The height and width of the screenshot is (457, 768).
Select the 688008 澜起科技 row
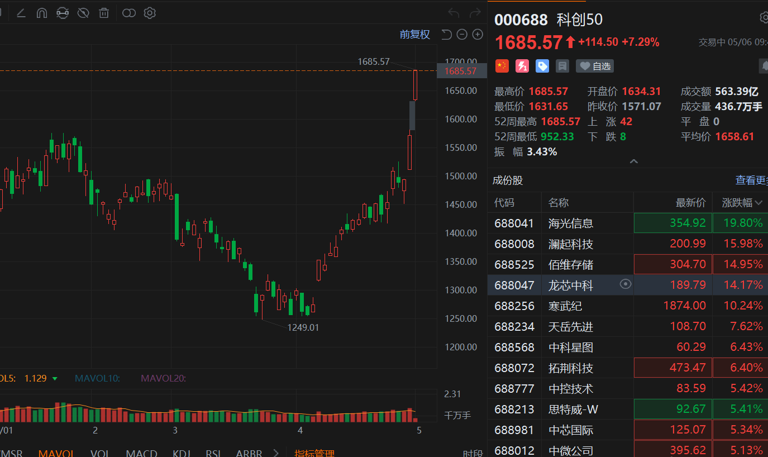(x=628, y=243)
